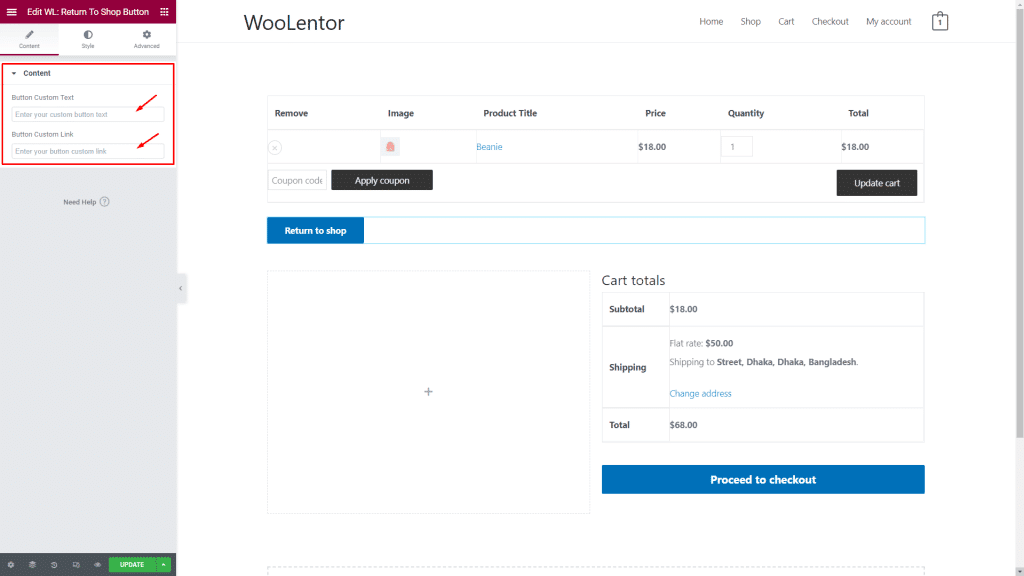The width and height of the screenshot is (1024, 576).
Task: Click the Proceed to checkout button
Action: (x=762, y=479)
